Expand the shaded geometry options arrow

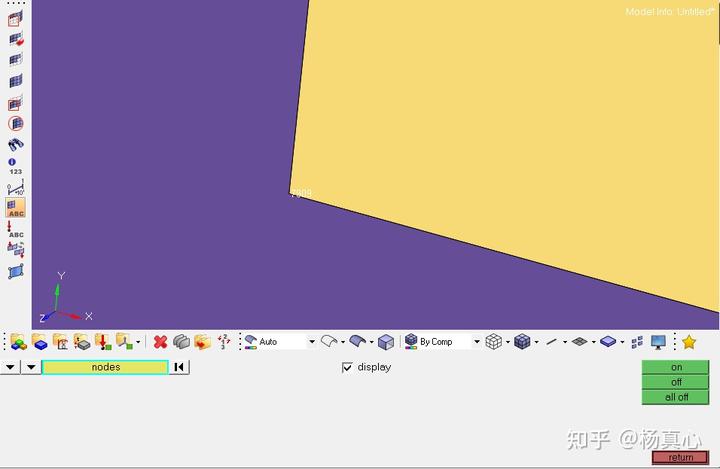(371, 342)
